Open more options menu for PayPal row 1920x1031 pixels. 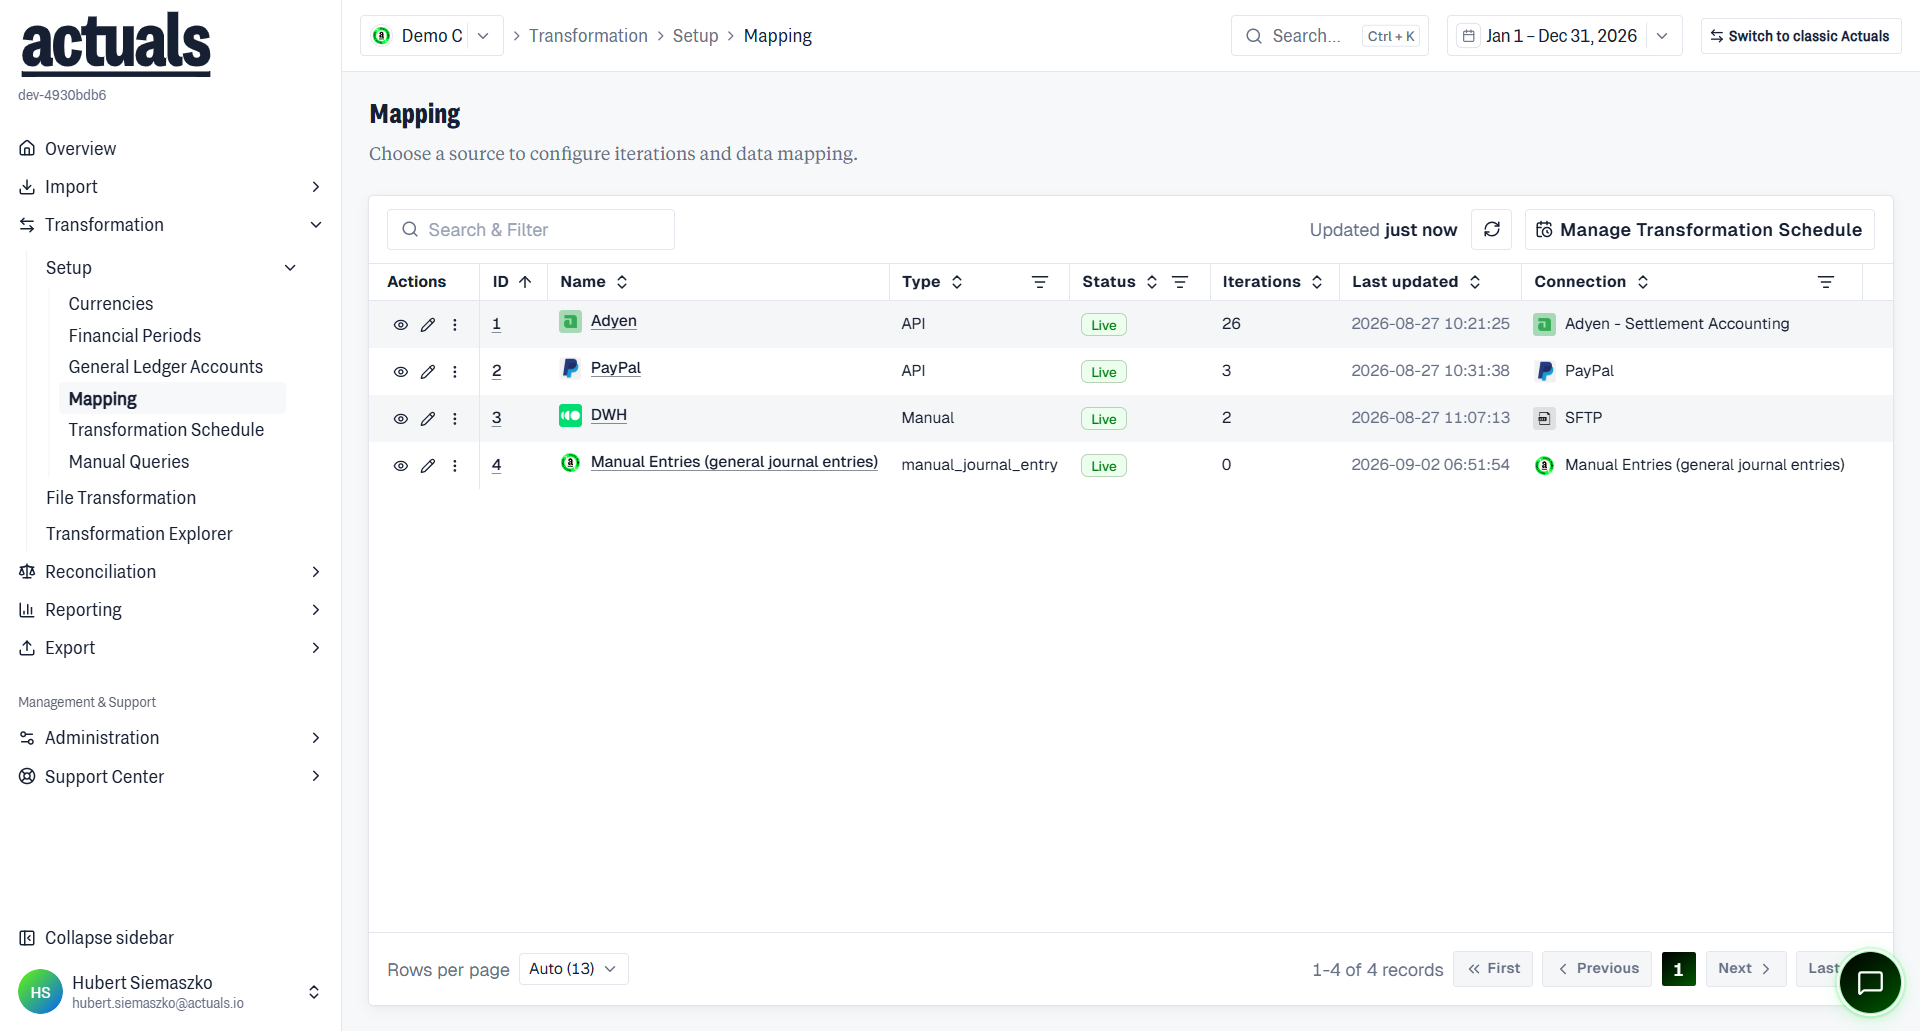tap(455, 372)
